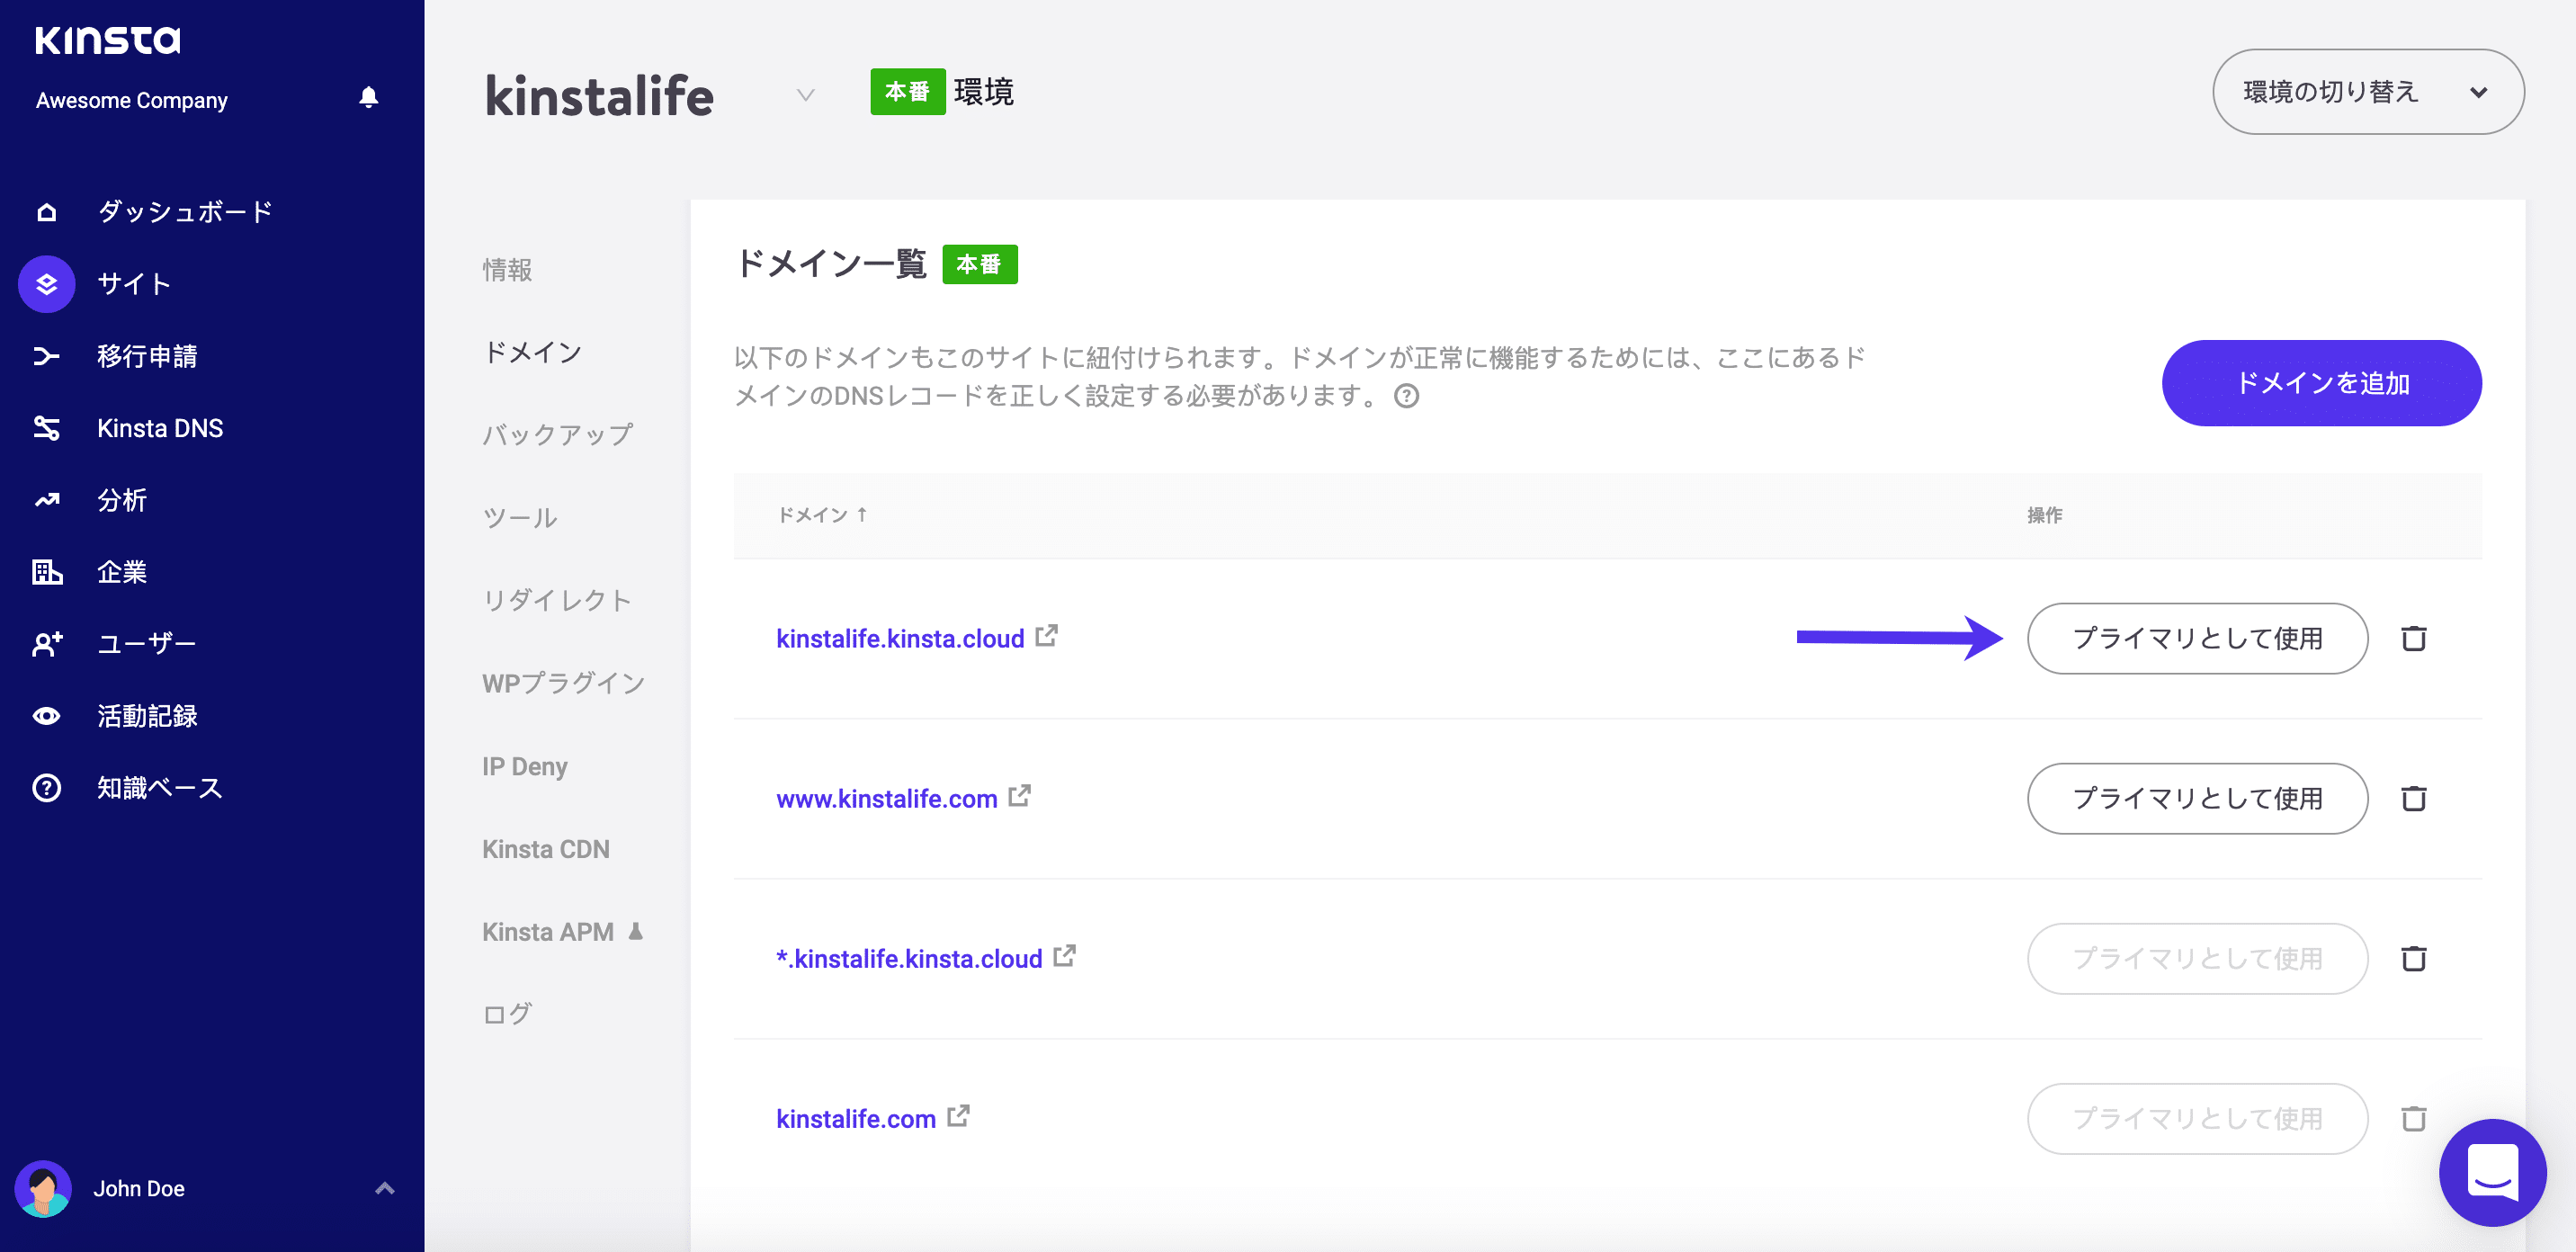Open www.kinstalife.com external link icon
The width and height of the screenshot is (2576, 1252).
(x=1019, y=796)
